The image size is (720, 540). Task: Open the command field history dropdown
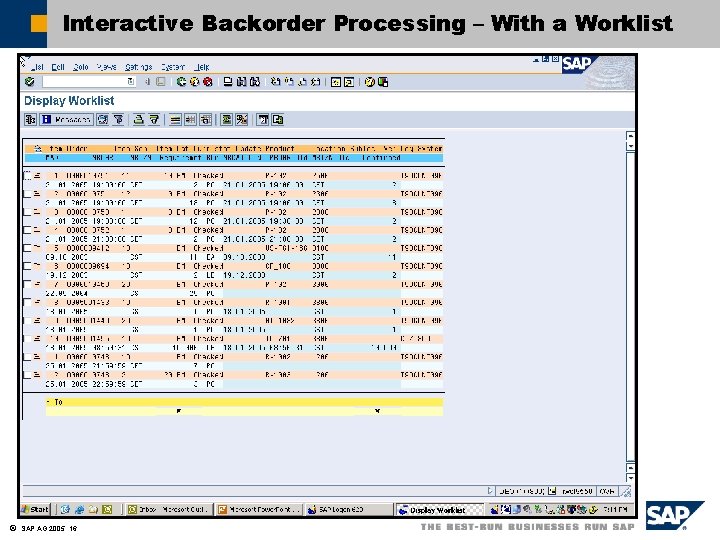(x=131, y=82)
